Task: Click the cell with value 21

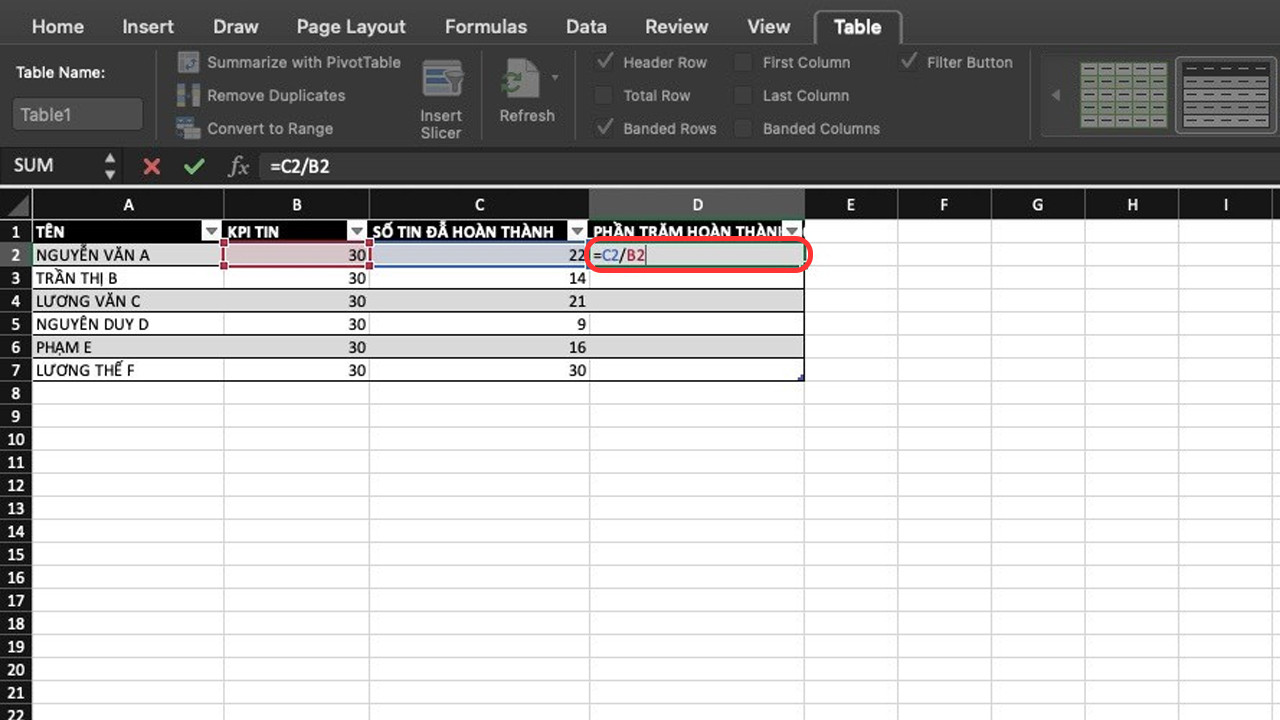Action: (479, 300)
